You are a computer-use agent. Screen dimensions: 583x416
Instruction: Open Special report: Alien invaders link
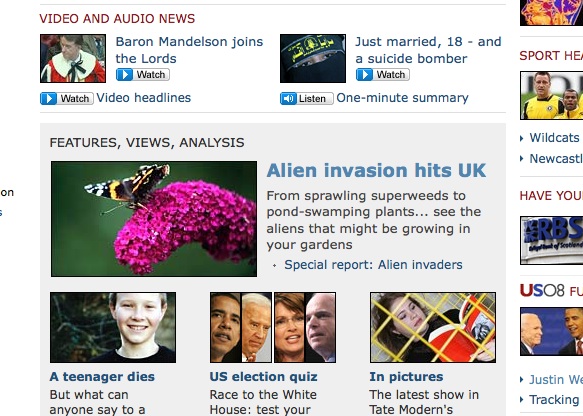point(373,265)
